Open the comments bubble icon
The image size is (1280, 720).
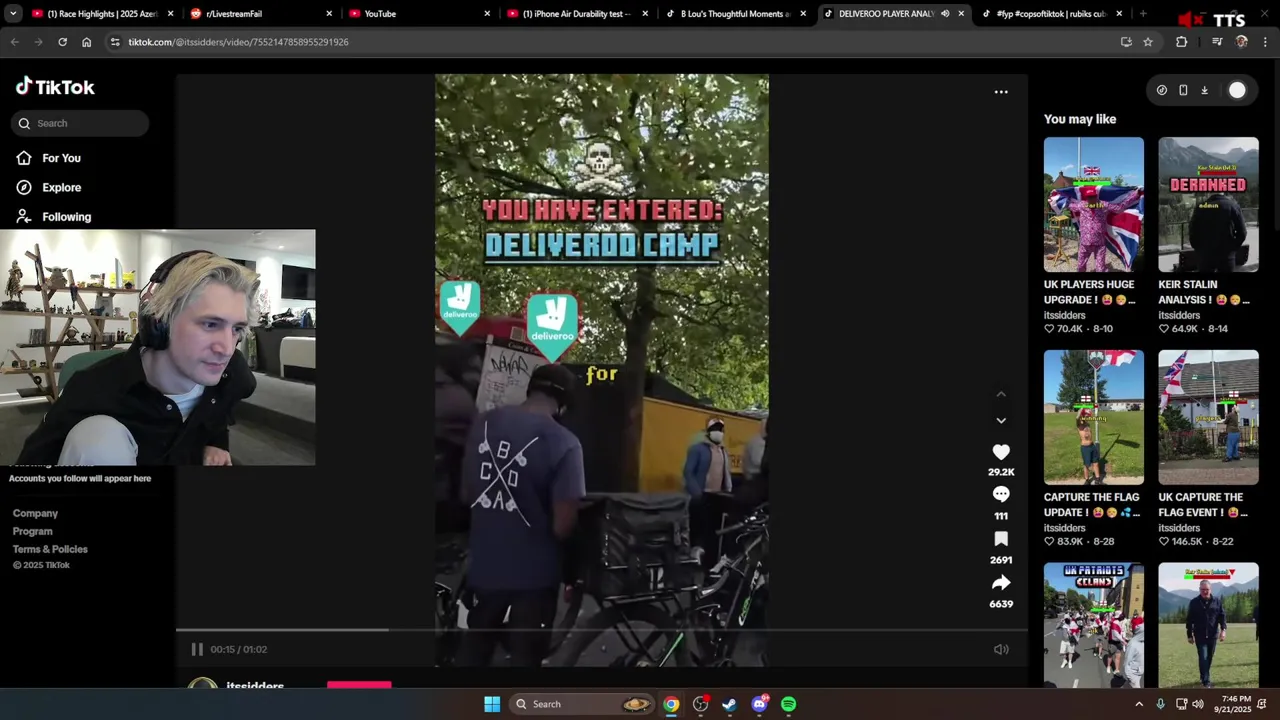pos(1001,494)
